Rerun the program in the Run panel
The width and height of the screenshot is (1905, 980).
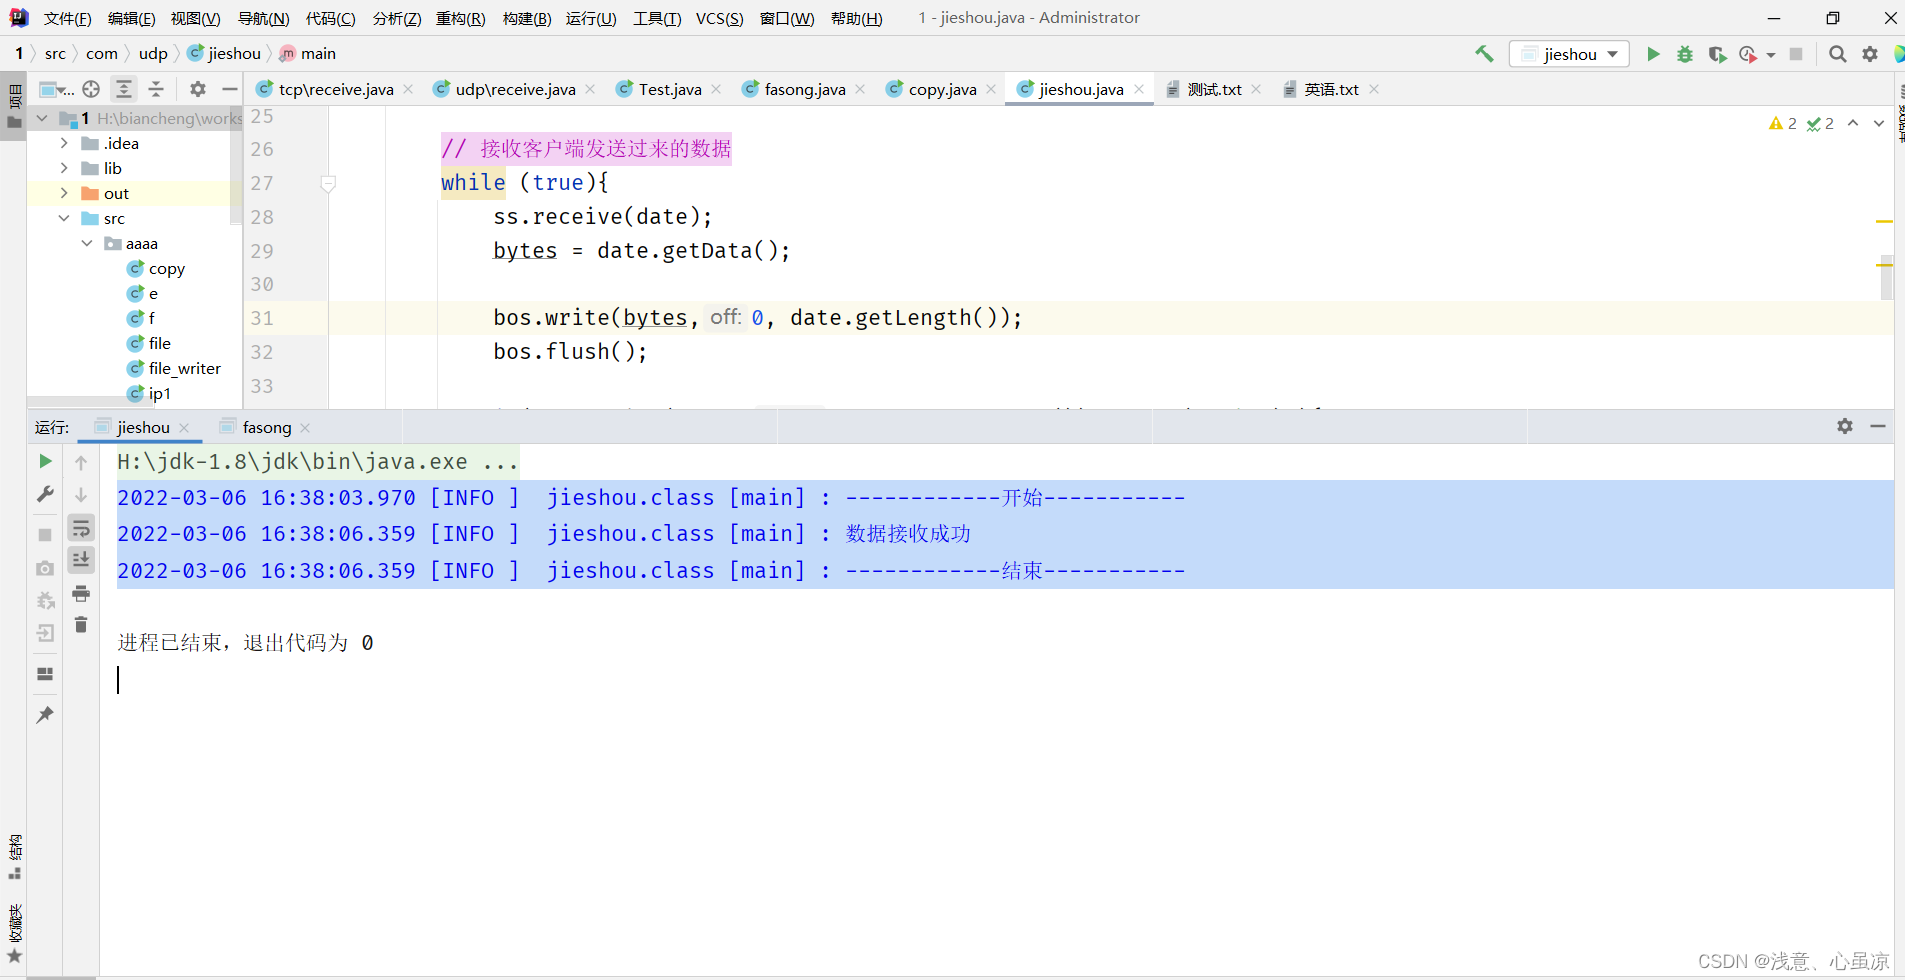click(x=45, y=461)
